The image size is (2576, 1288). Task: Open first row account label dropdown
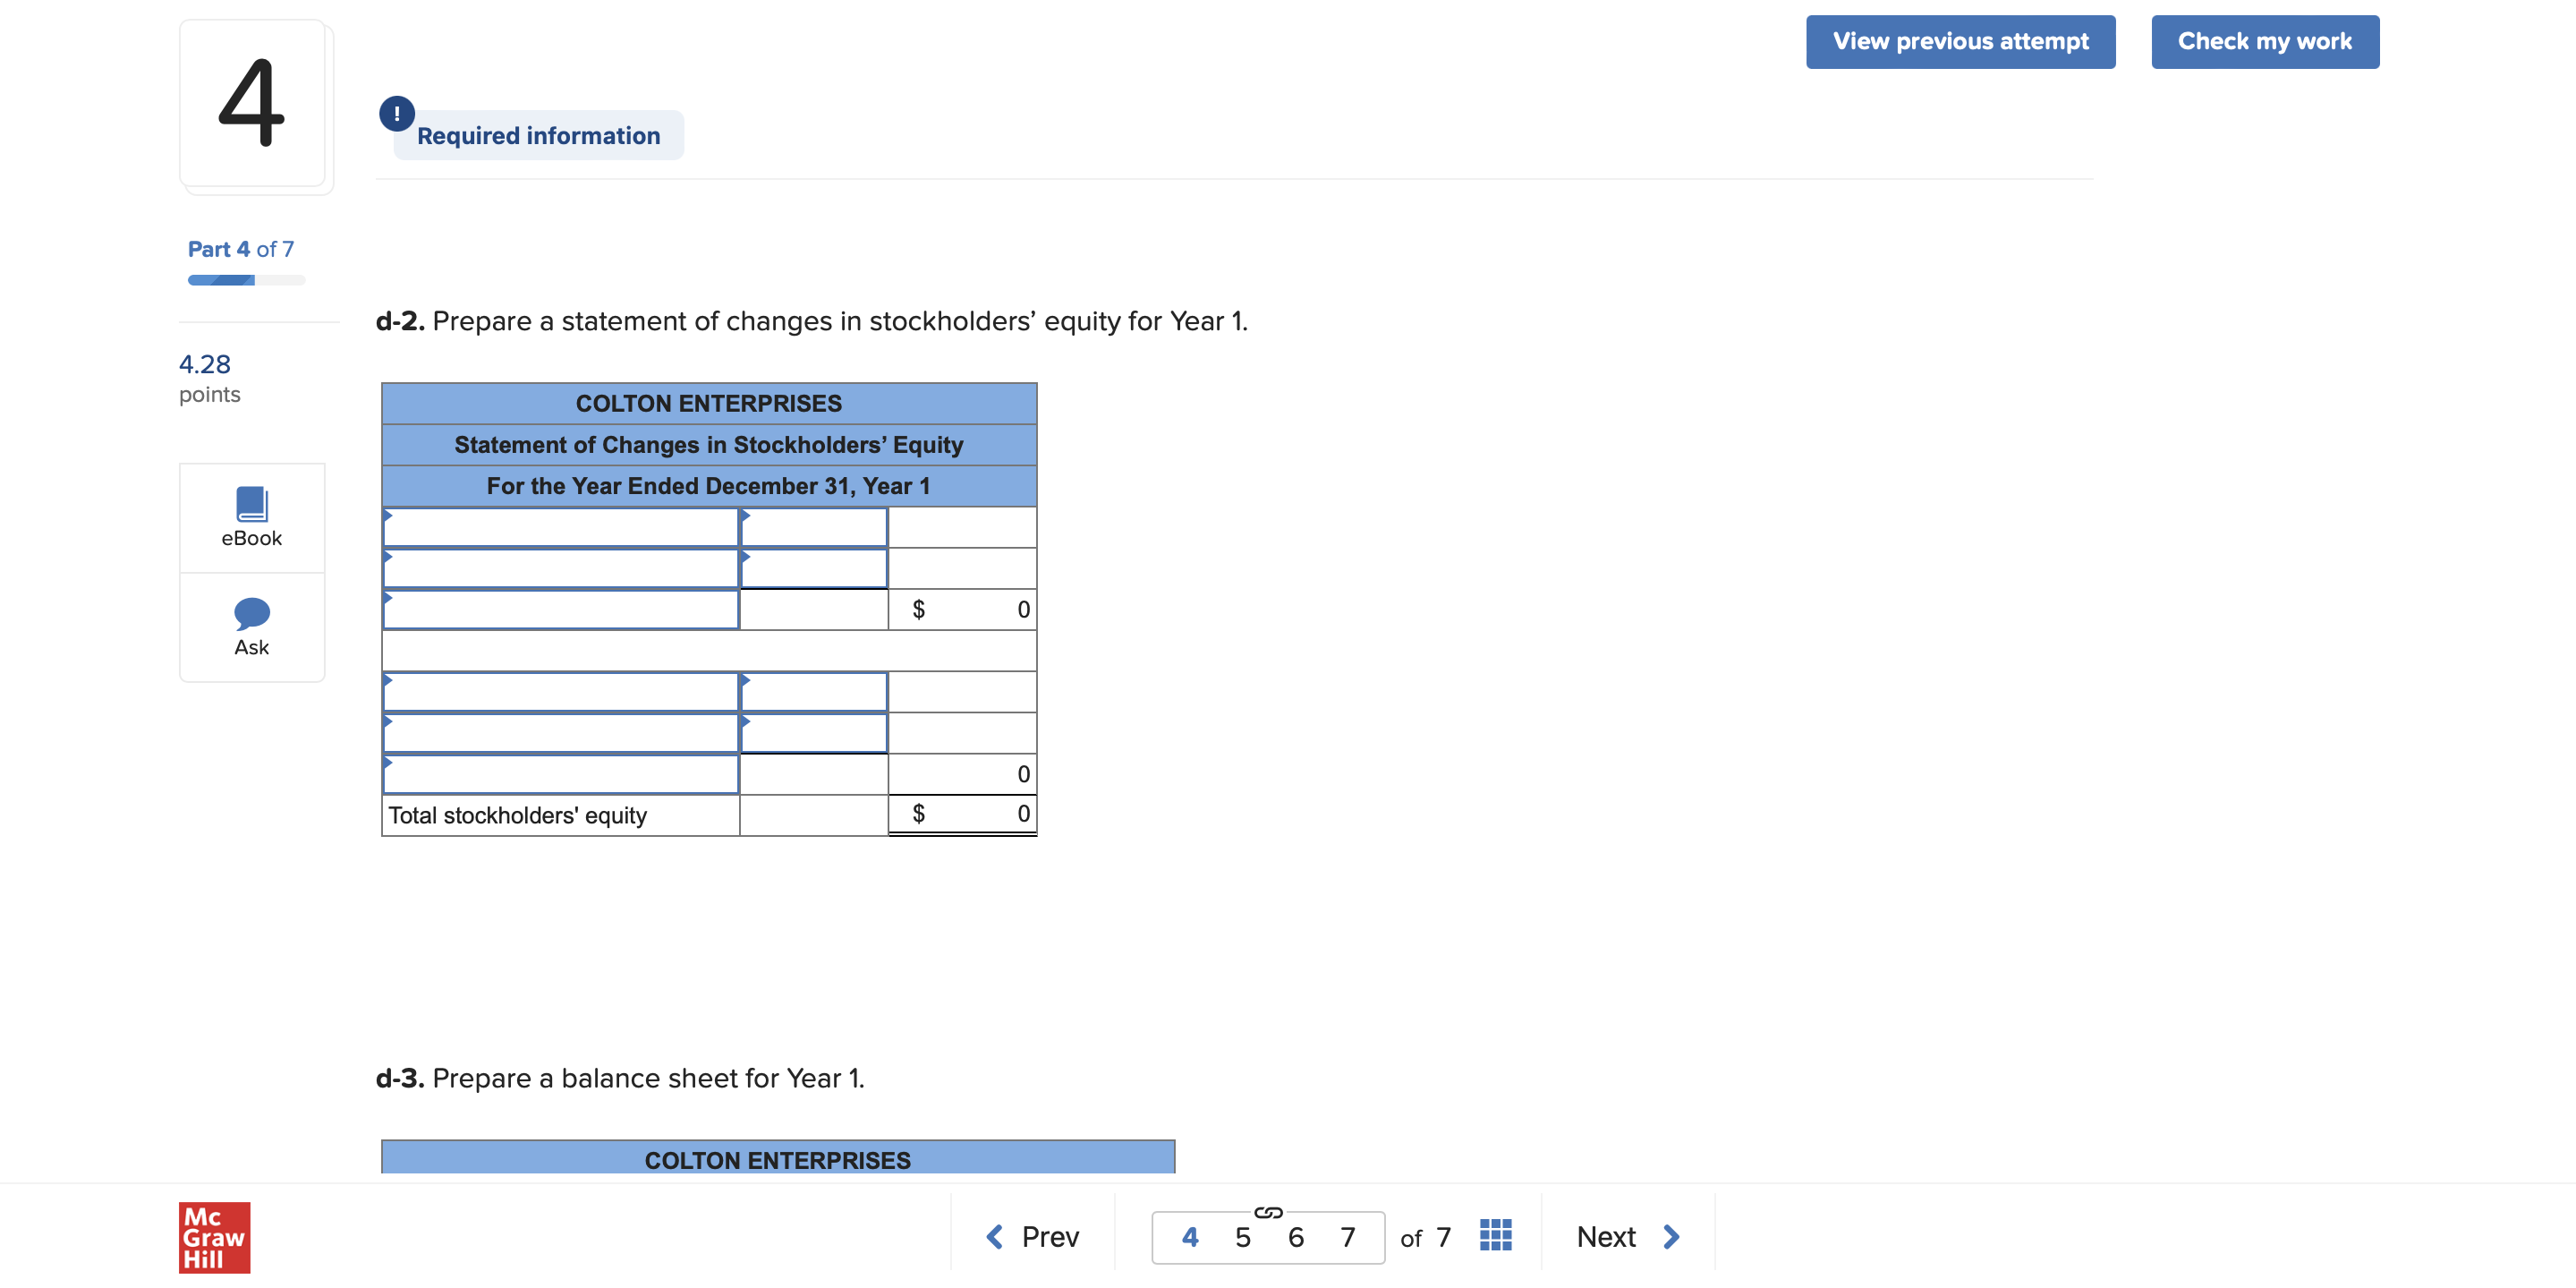[560, 528]
